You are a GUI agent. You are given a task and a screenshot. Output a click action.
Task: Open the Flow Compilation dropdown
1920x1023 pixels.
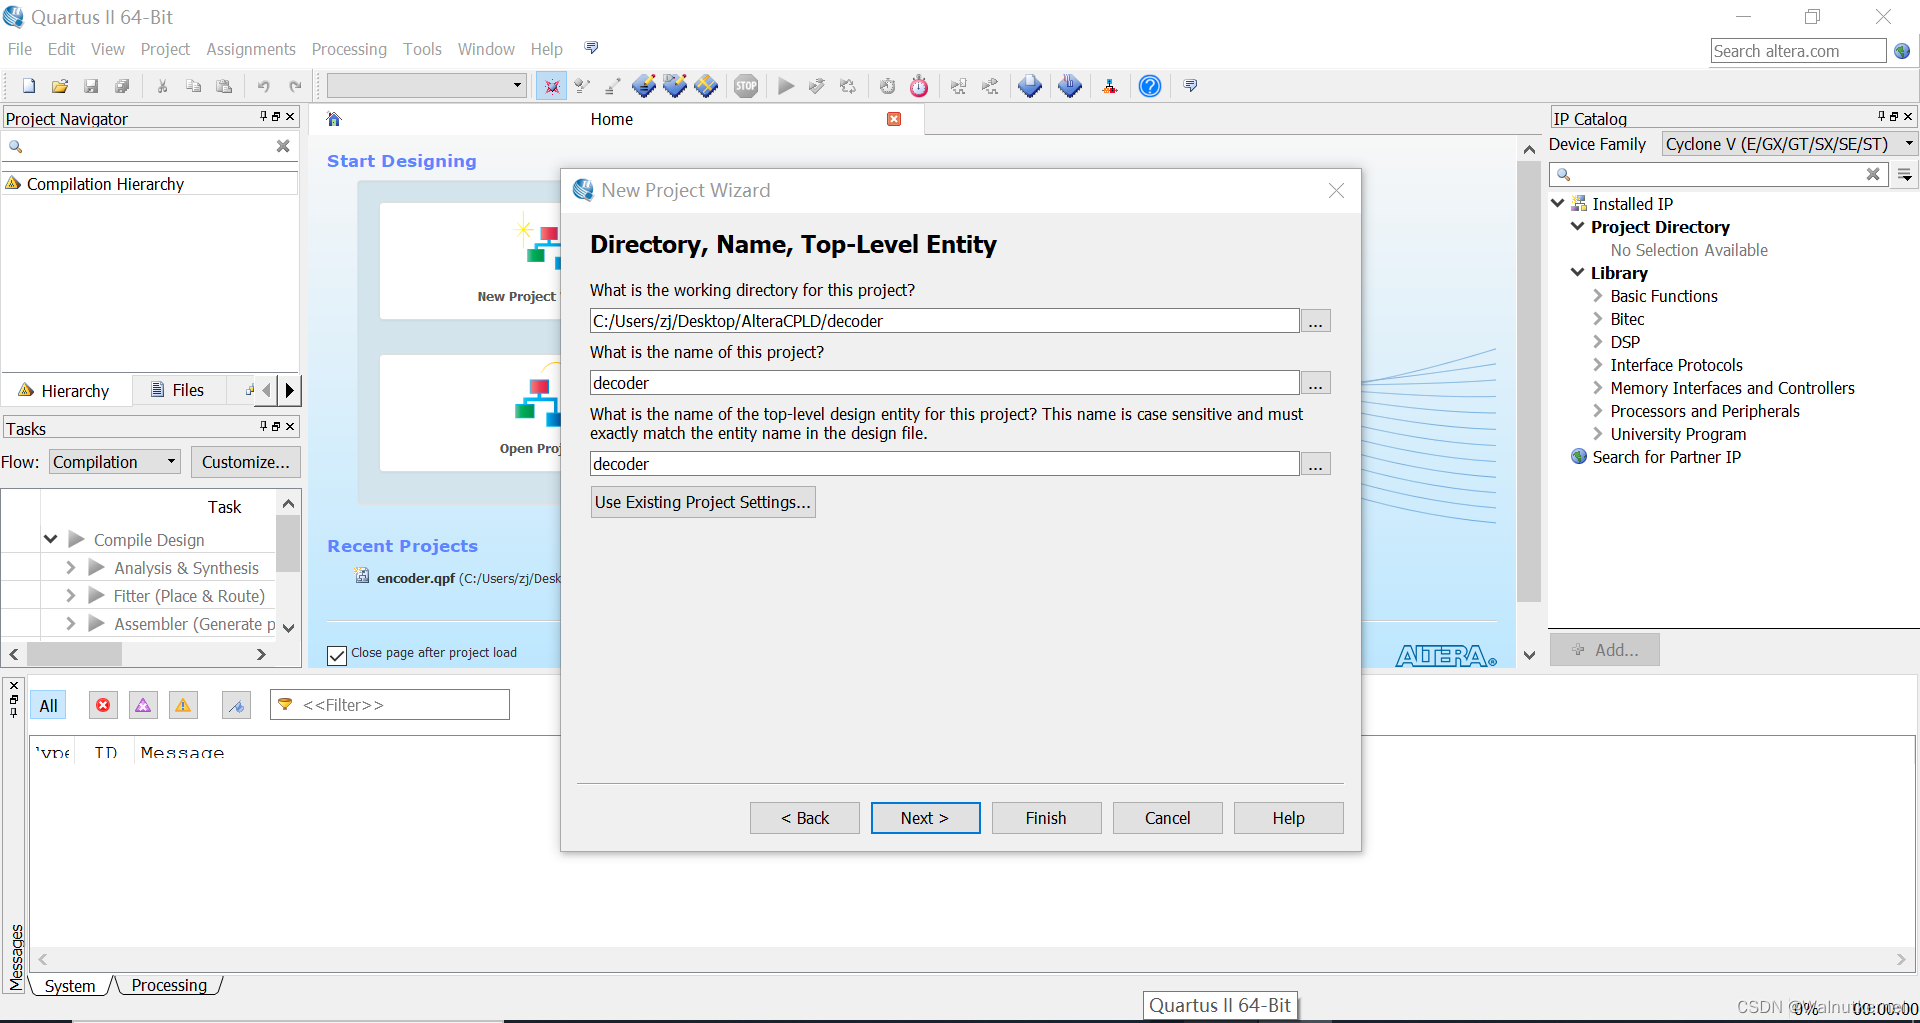click(115, 462)
